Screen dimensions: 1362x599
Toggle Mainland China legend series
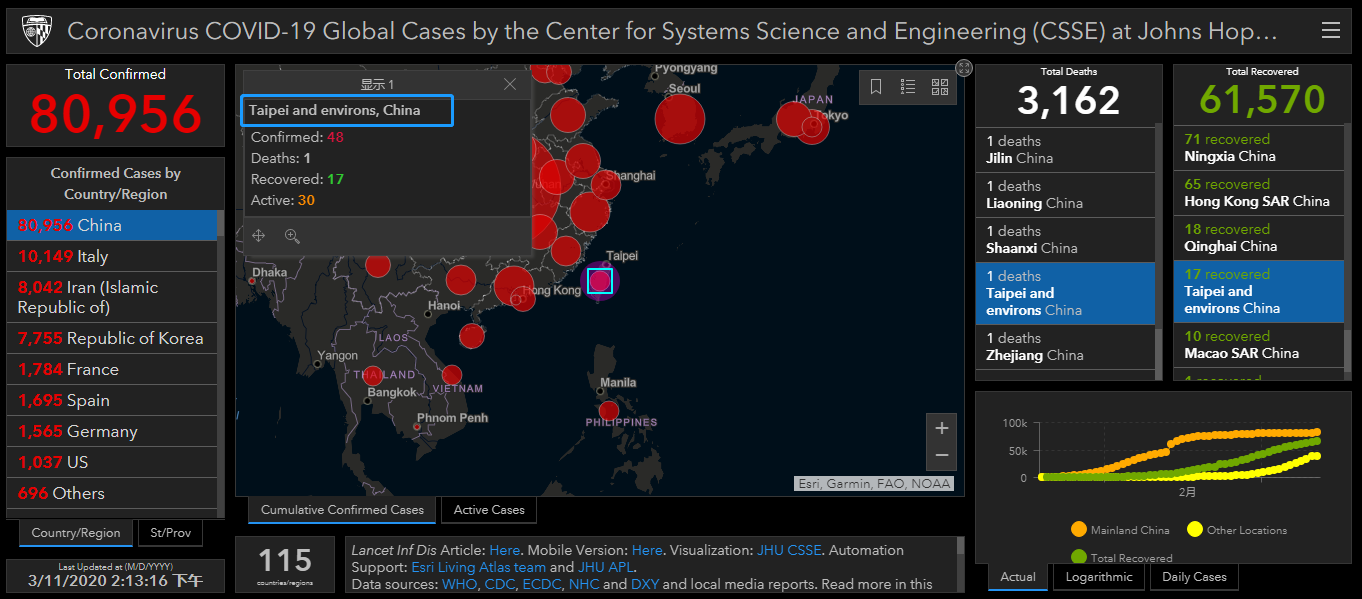(1120, 530)
